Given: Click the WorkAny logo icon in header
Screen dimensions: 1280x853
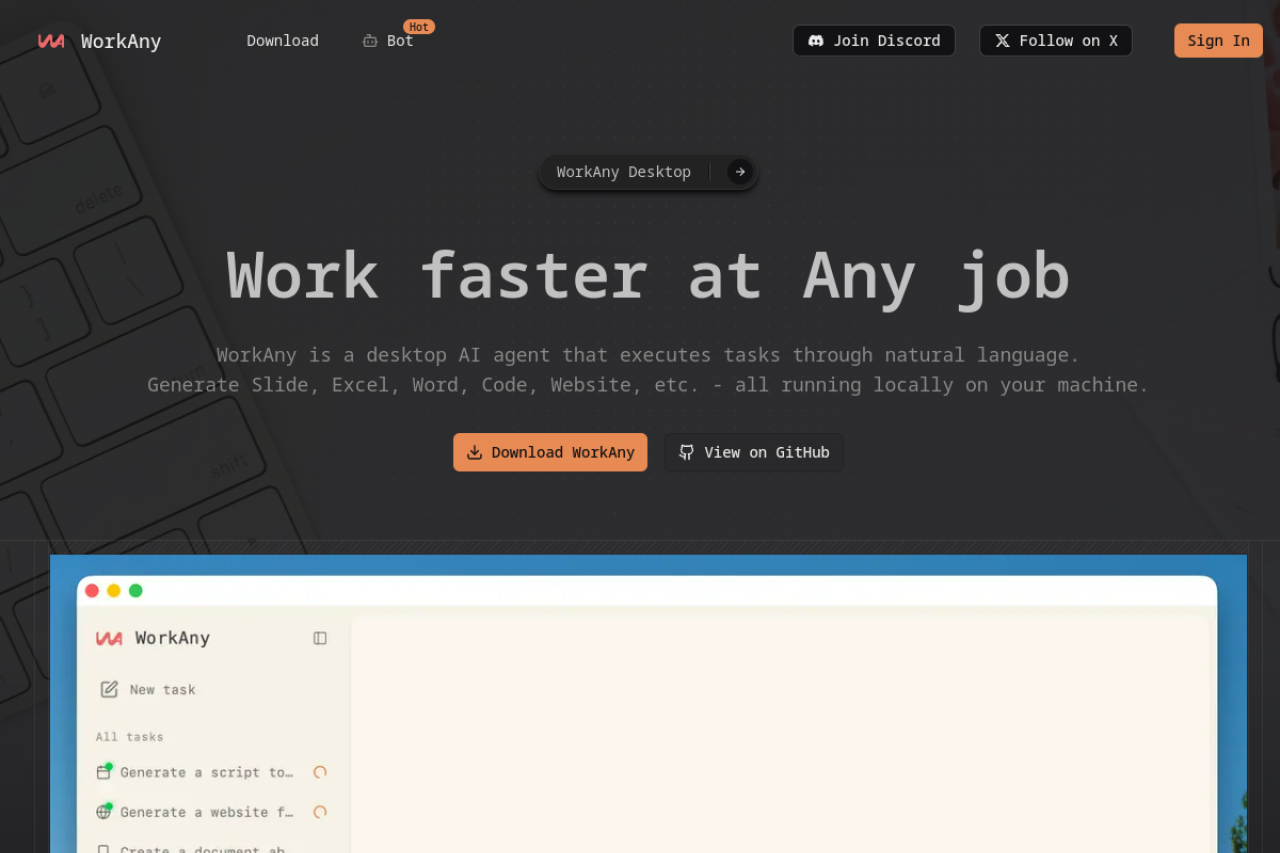Looking at the screenshot, I should click(51, 41).
